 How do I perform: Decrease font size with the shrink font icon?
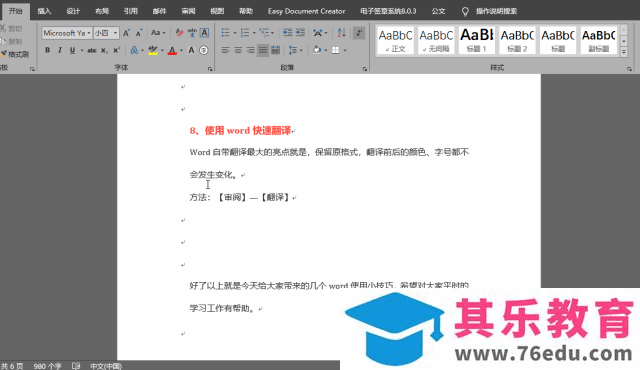pos(139,33)
